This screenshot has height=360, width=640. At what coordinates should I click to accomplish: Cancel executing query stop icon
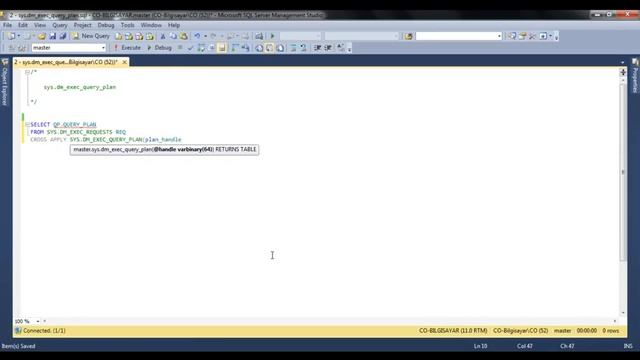180,48
